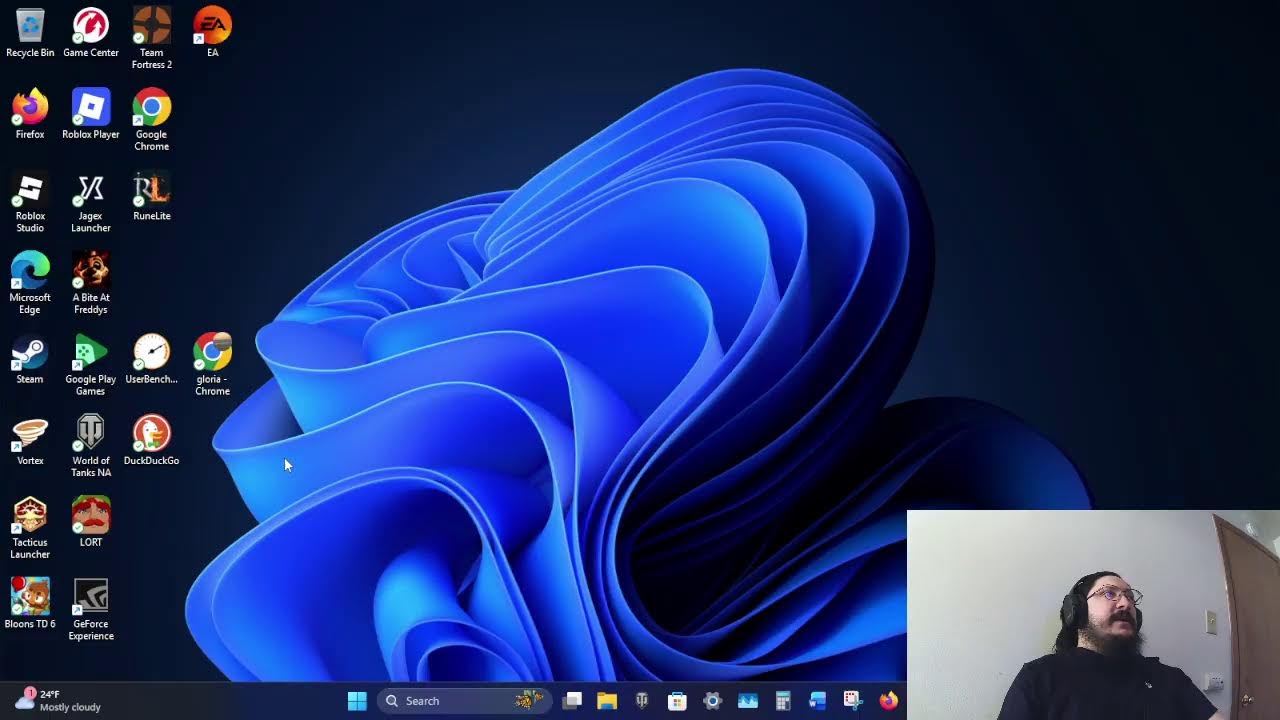This screenshot has width=1280, height=720.
Task: Click the webcam overlay thumbnail
Action: coord(1093,615)
